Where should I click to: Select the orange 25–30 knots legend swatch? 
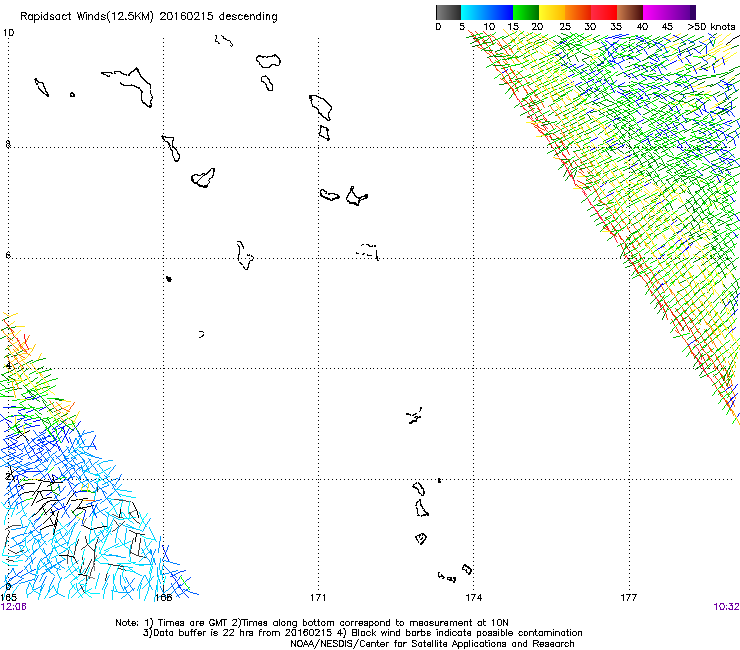pos(578,12)
